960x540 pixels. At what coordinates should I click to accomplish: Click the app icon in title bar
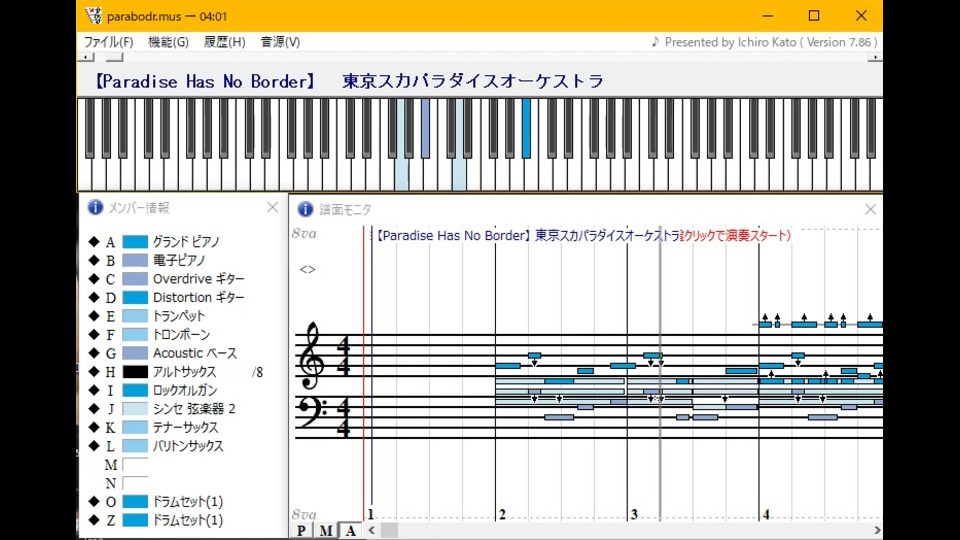[93, 16]
